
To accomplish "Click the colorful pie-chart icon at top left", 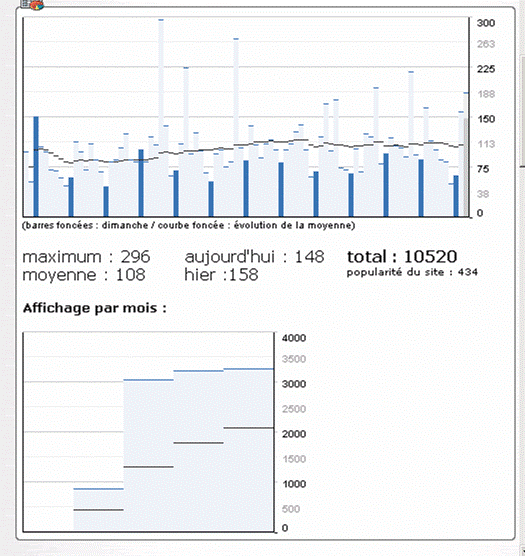I will point(37,5).
